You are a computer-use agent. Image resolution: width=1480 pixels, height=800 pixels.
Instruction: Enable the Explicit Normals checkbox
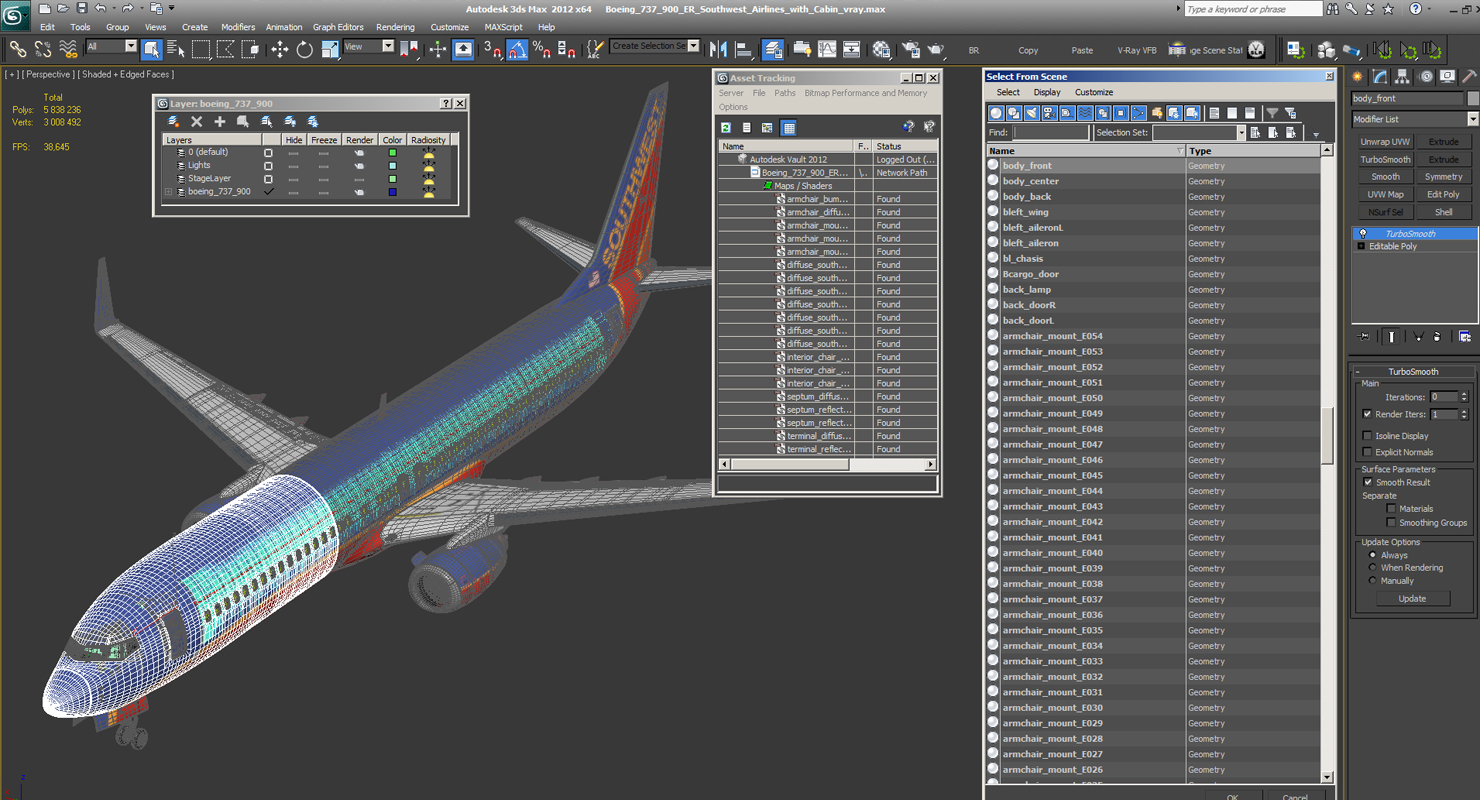(x=1367, y=452)
